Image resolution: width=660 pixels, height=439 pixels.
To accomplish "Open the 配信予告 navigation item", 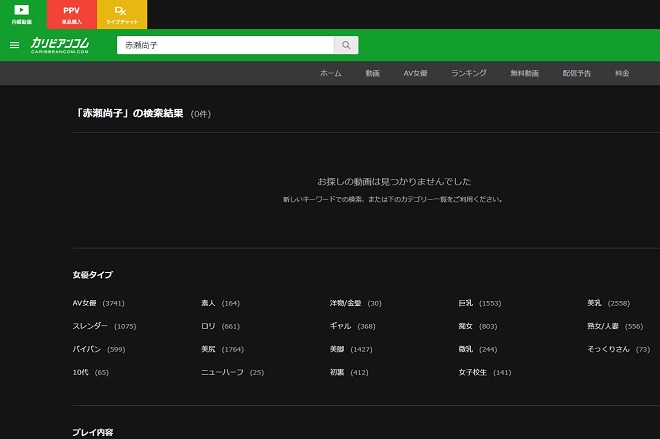I will pos(576,74).
